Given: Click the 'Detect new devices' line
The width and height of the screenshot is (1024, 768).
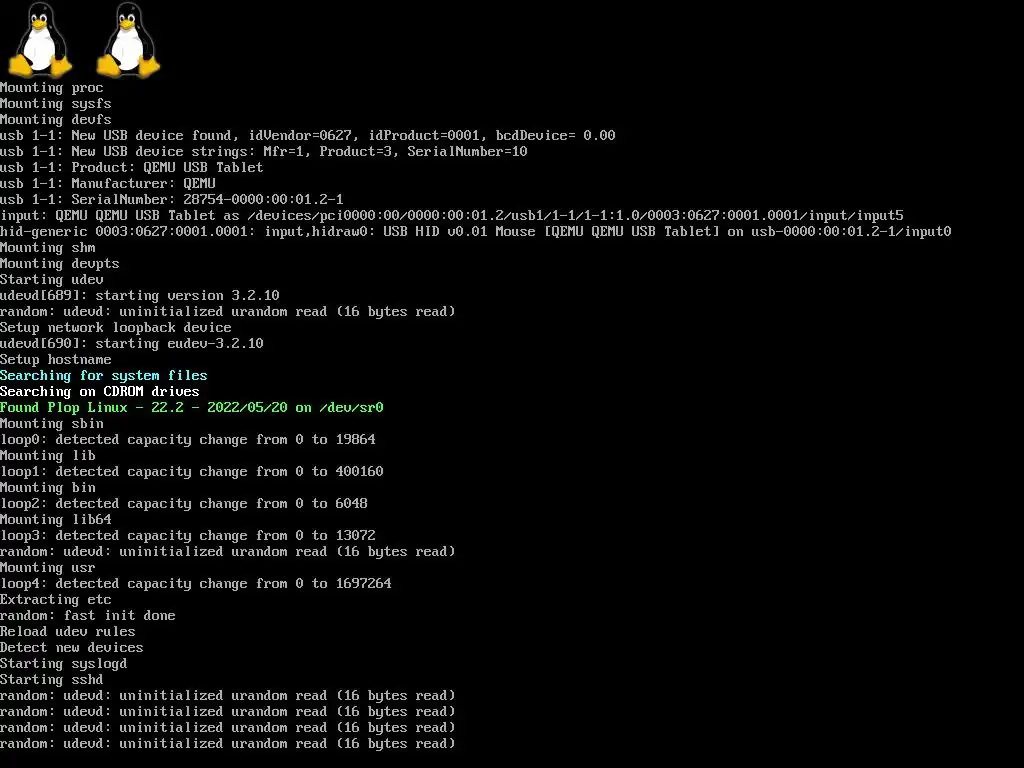Looking at the screenshot, I should pos(72,648).
